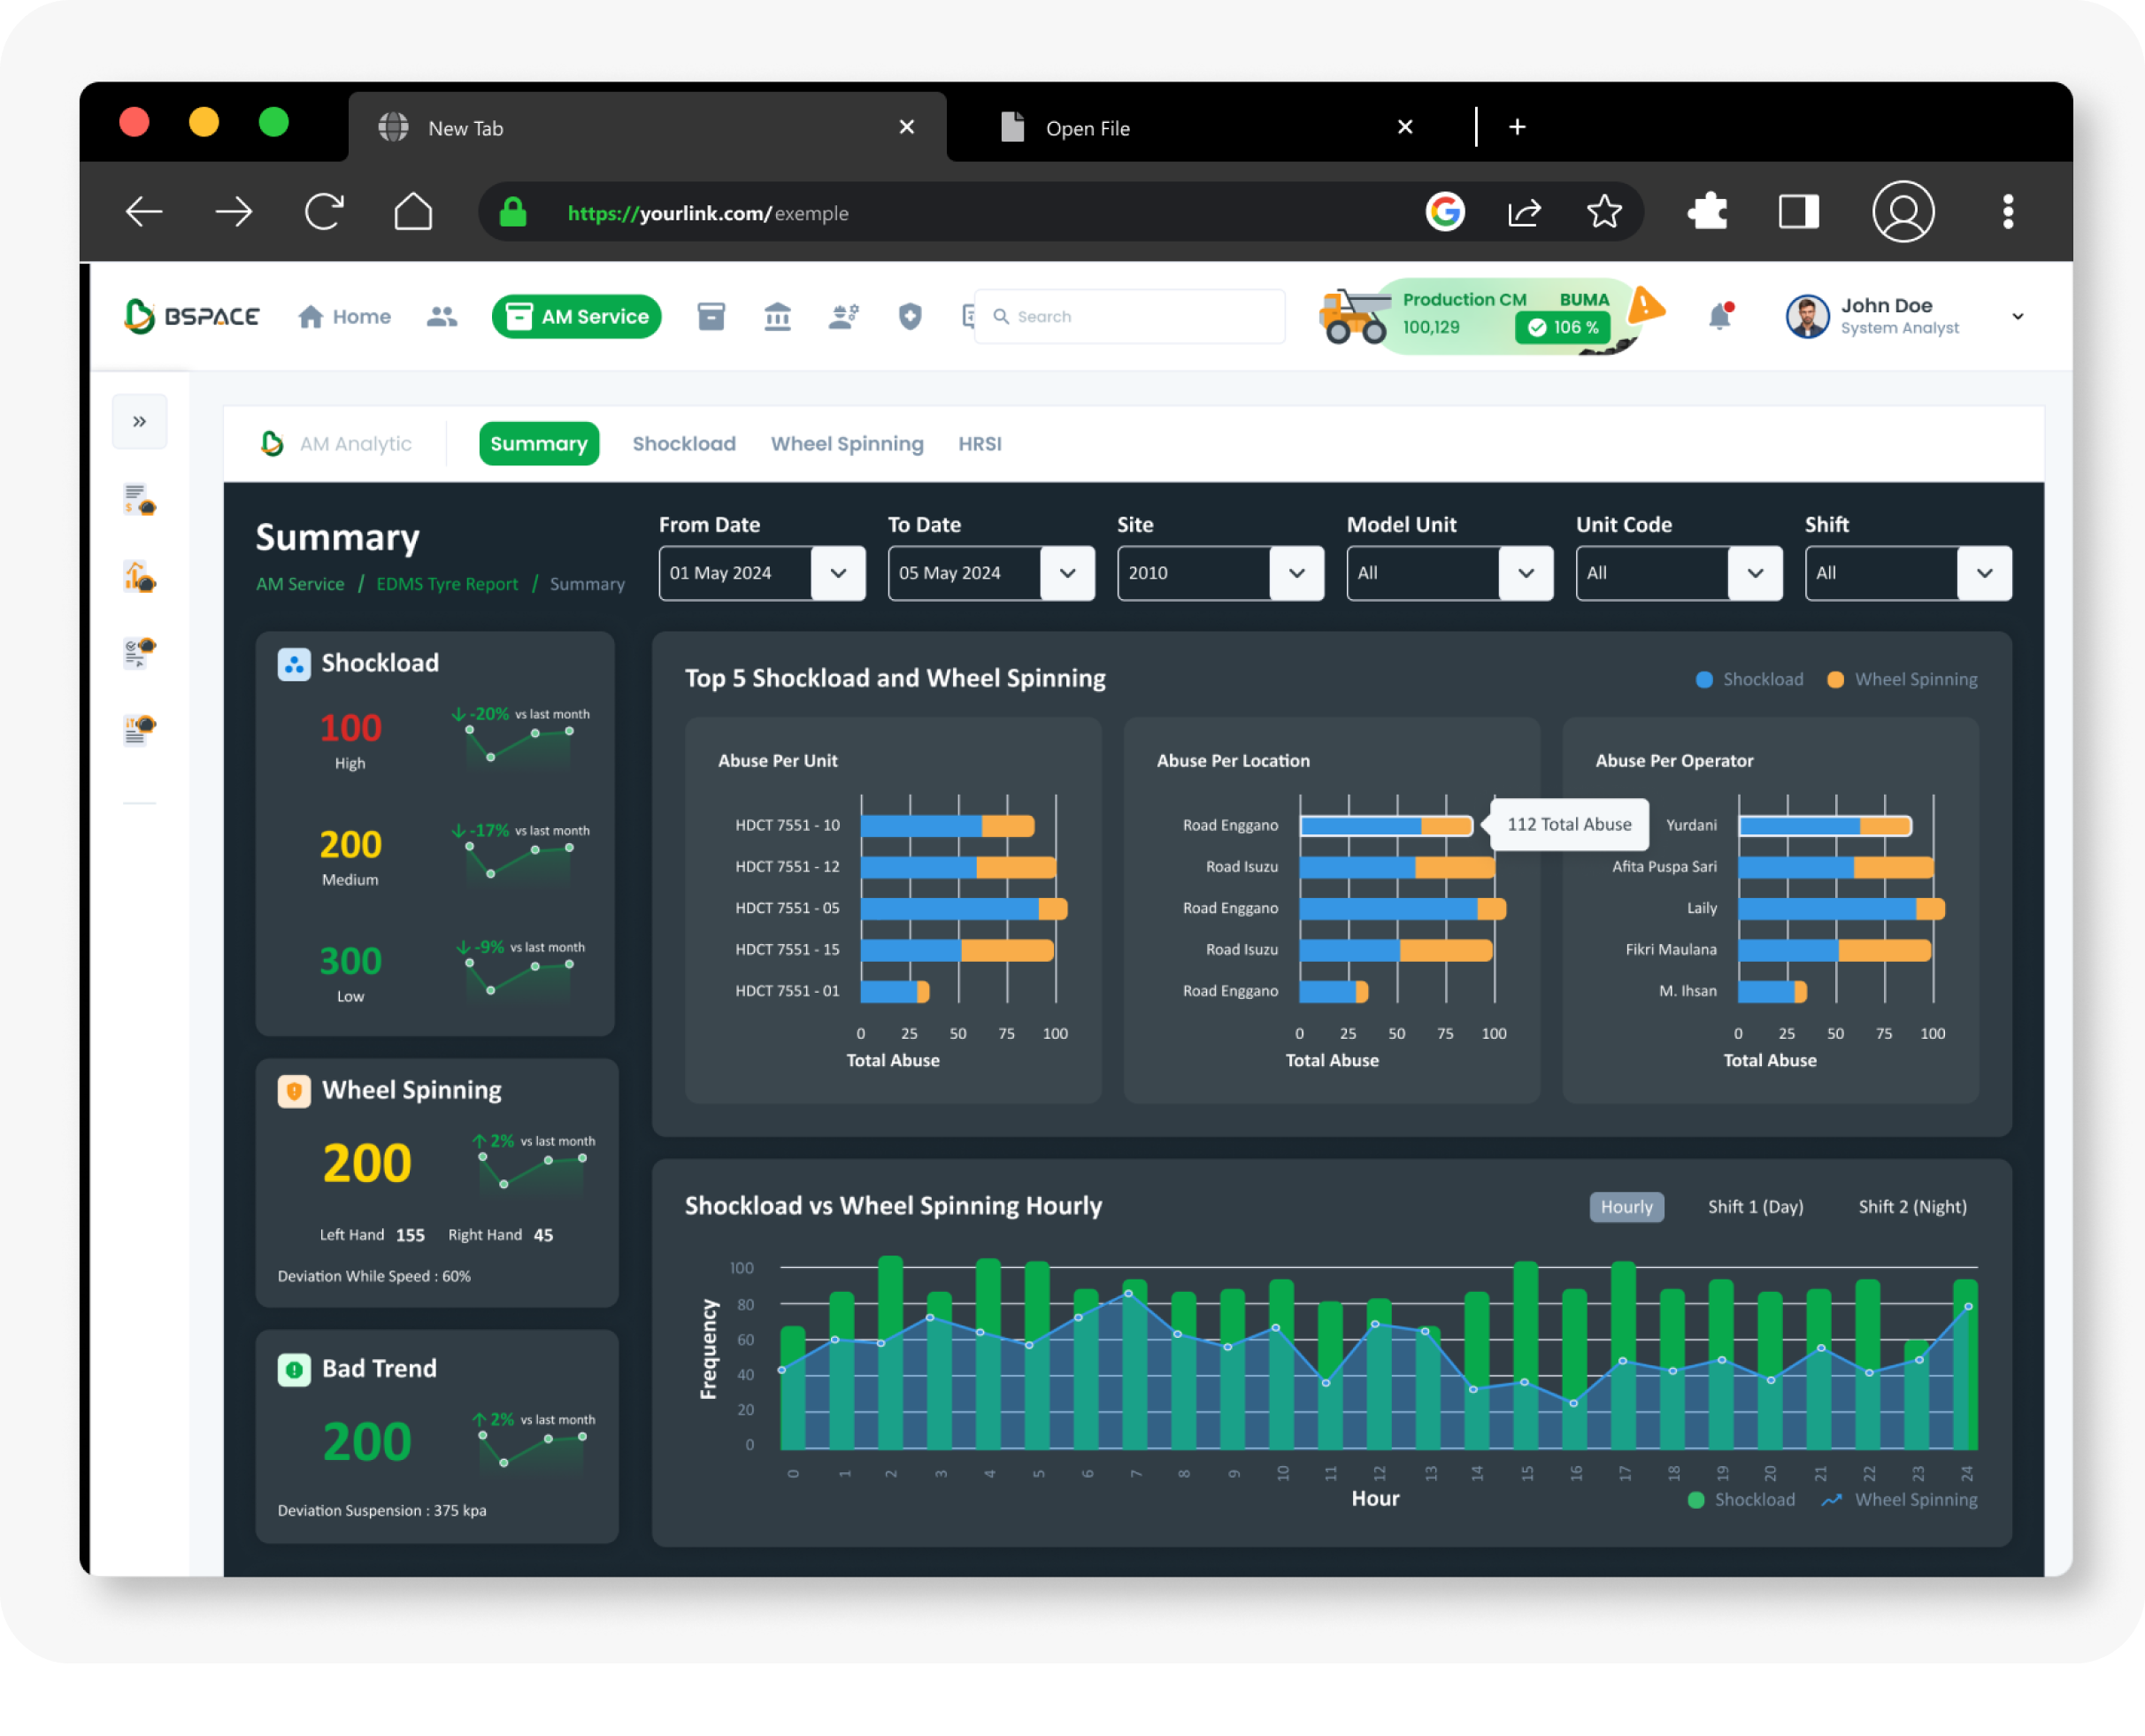2145x1736 pixels.
Task: Select the Hourly chart view toggle
Action: 1626,1207
